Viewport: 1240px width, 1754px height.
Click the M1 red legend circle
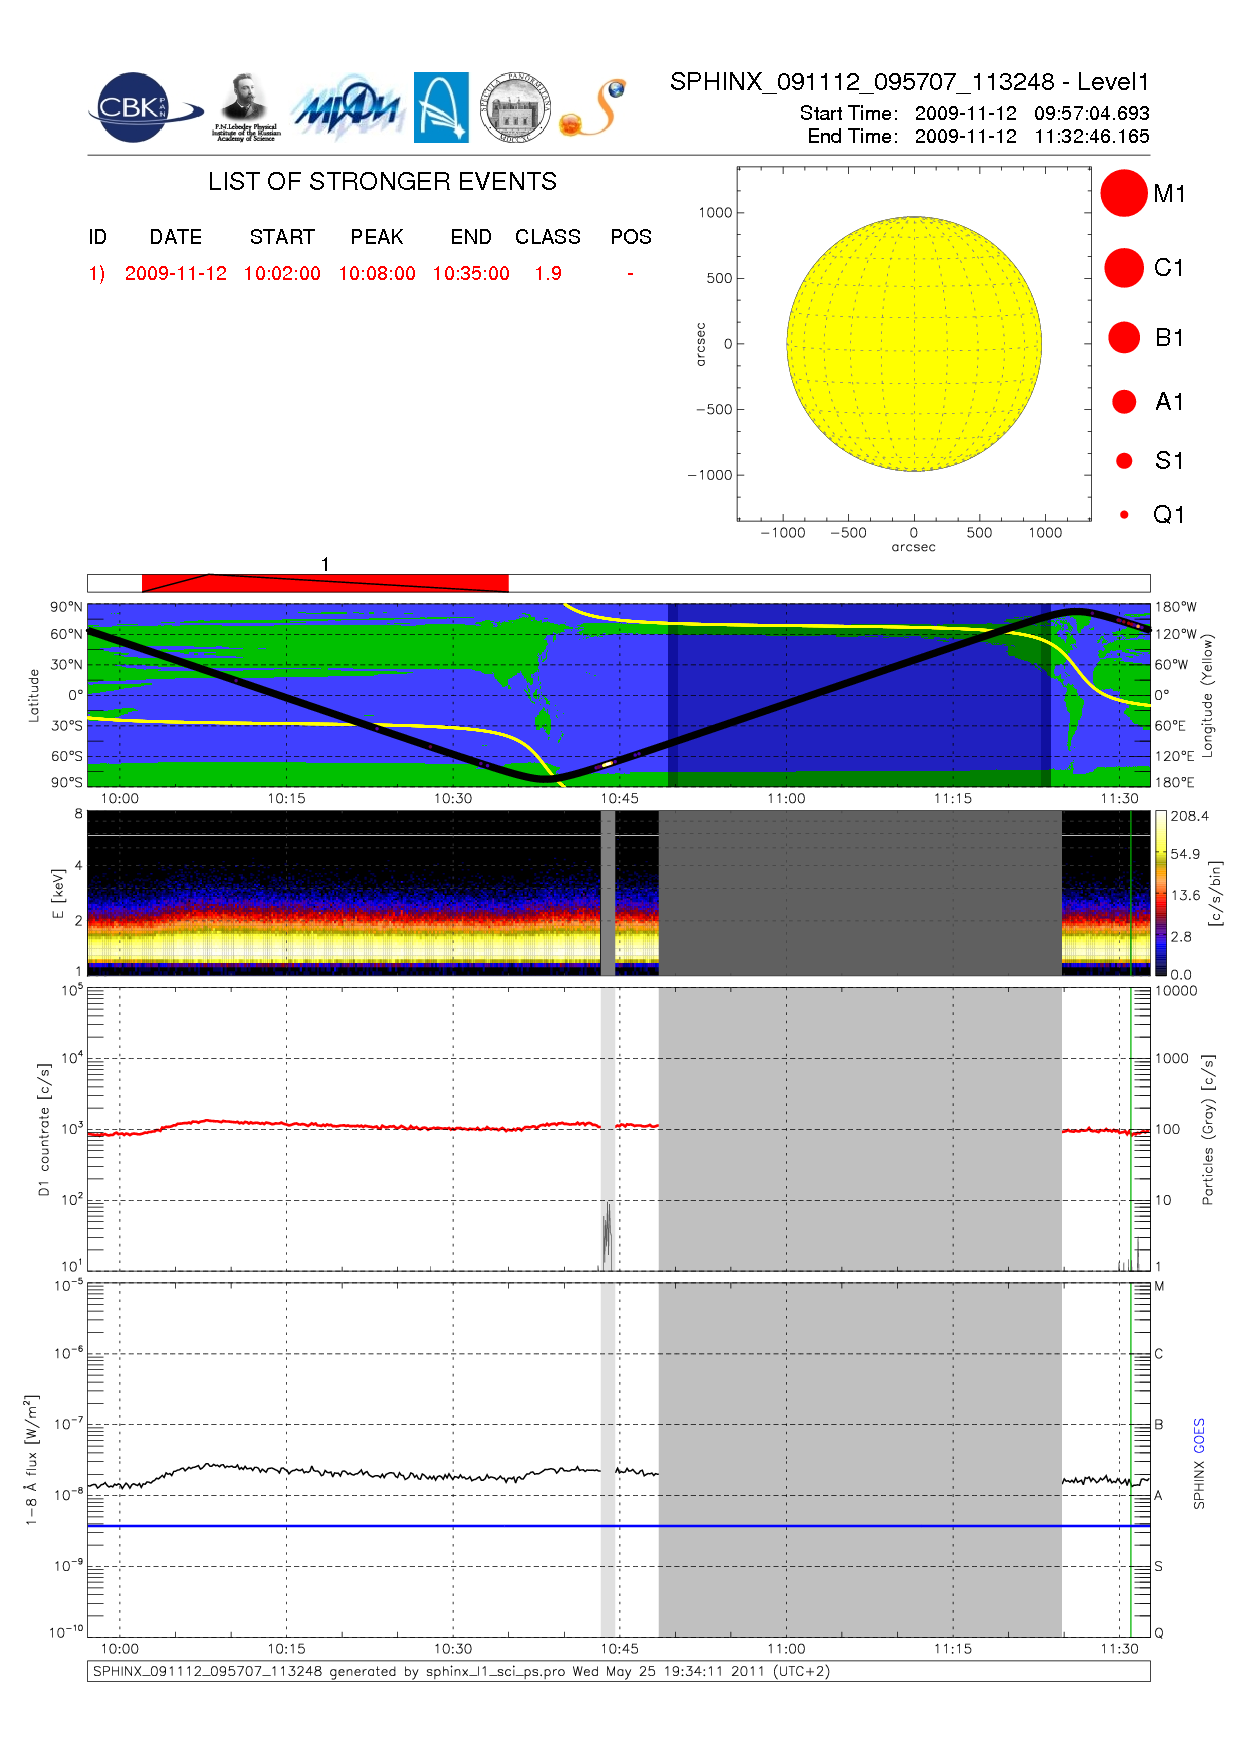[1123, 193]
